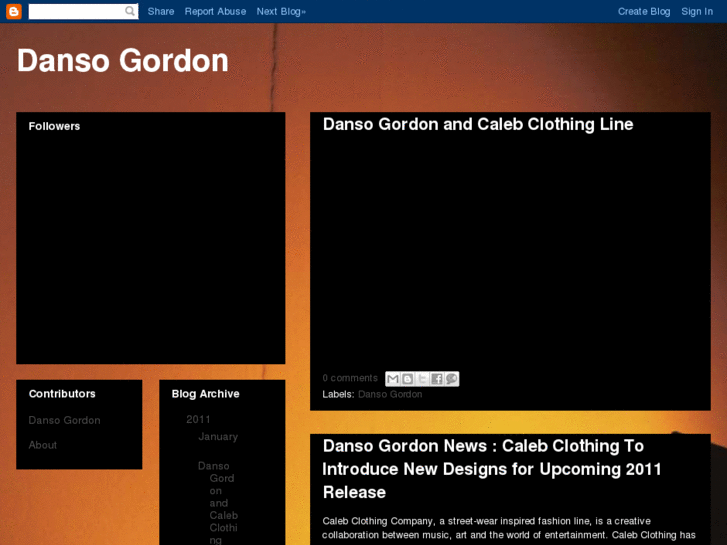
Task: Open the Sign In link
Action: click(697, 12)
